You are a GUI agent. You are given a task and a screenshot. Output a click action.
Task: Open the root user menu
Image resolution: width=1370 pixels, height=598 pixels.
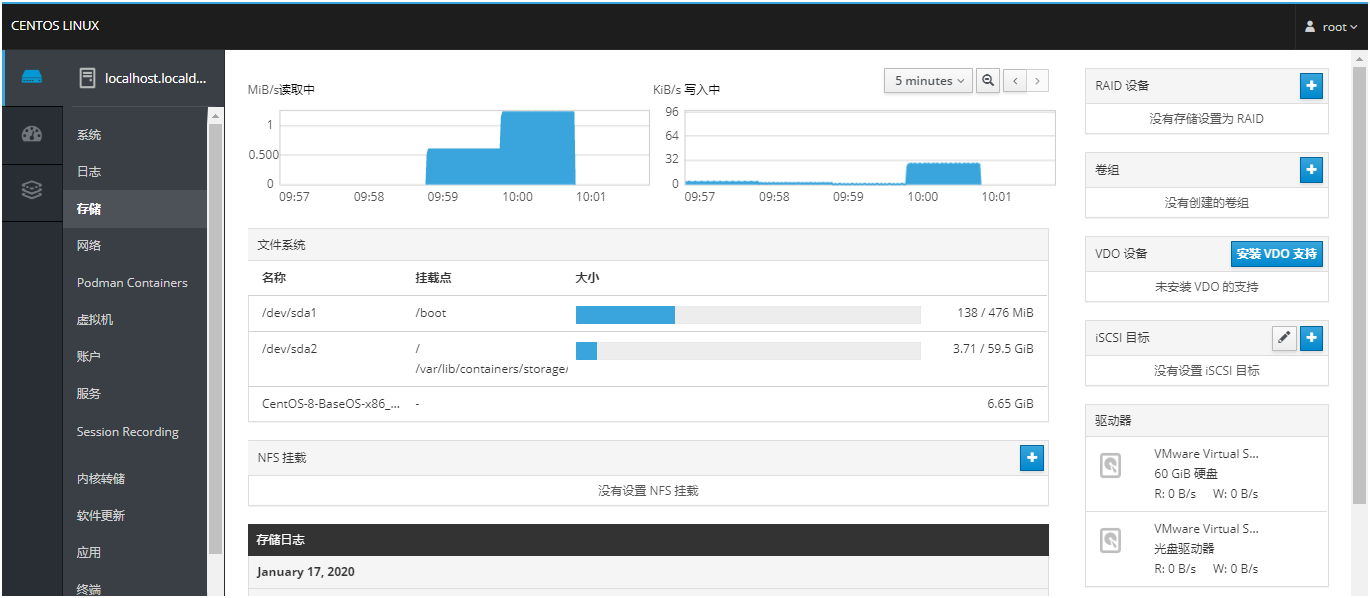(x=1331, y=27)
